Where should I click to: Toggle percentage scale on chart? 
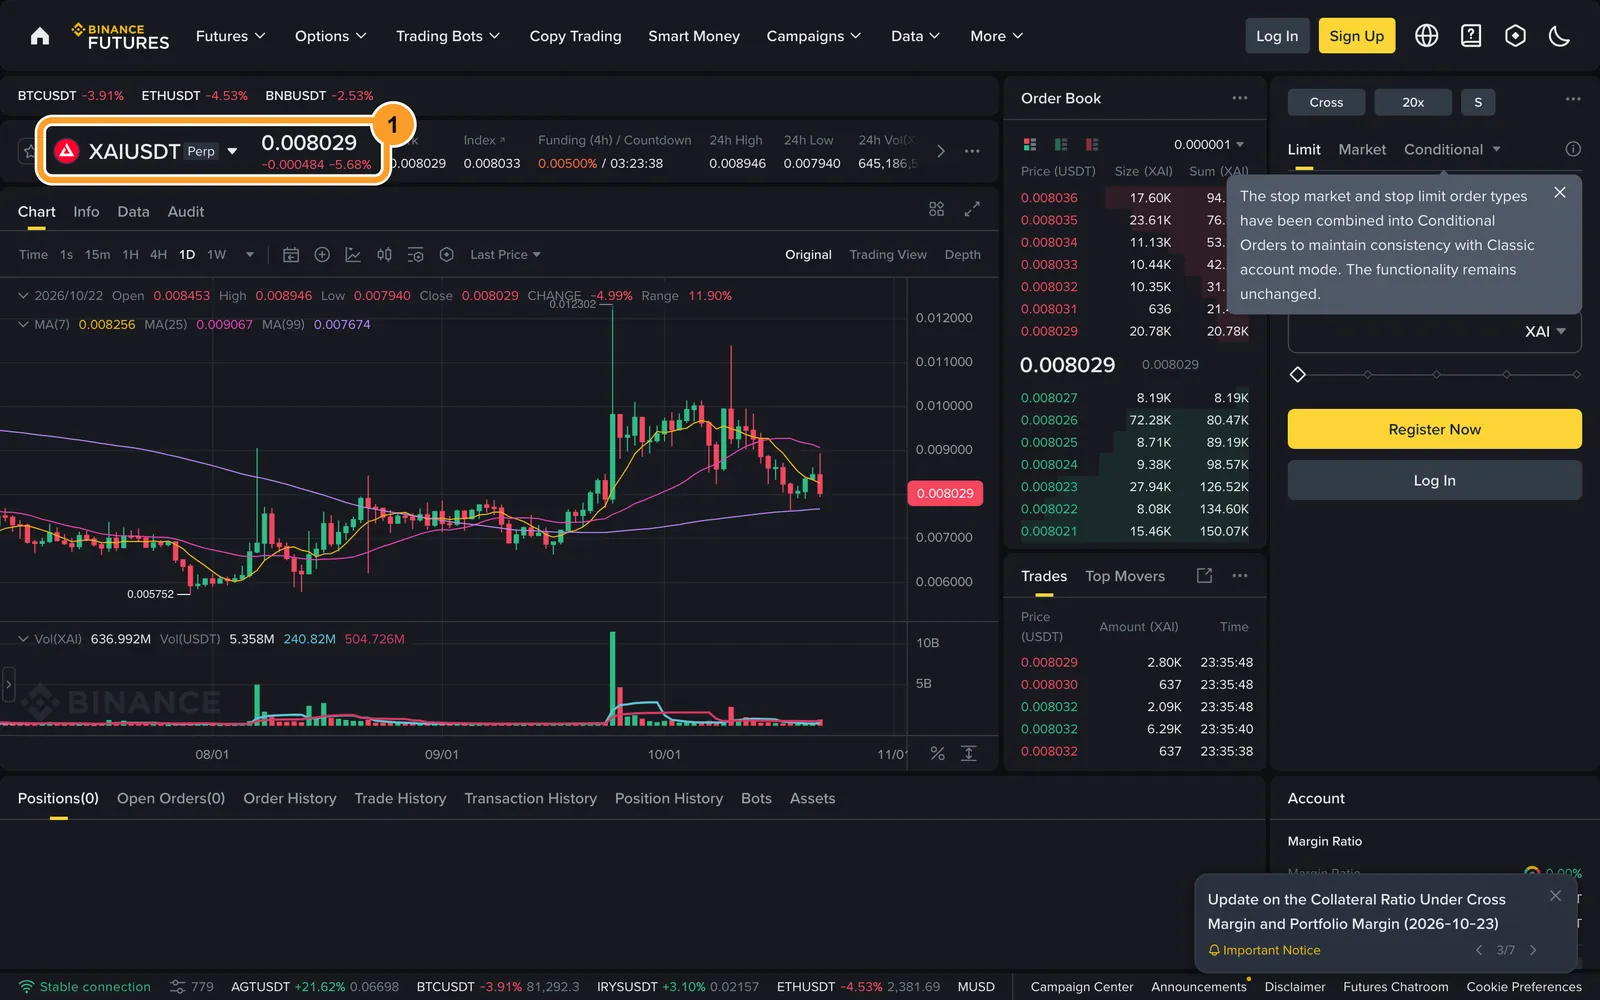[x=937, y=754]
